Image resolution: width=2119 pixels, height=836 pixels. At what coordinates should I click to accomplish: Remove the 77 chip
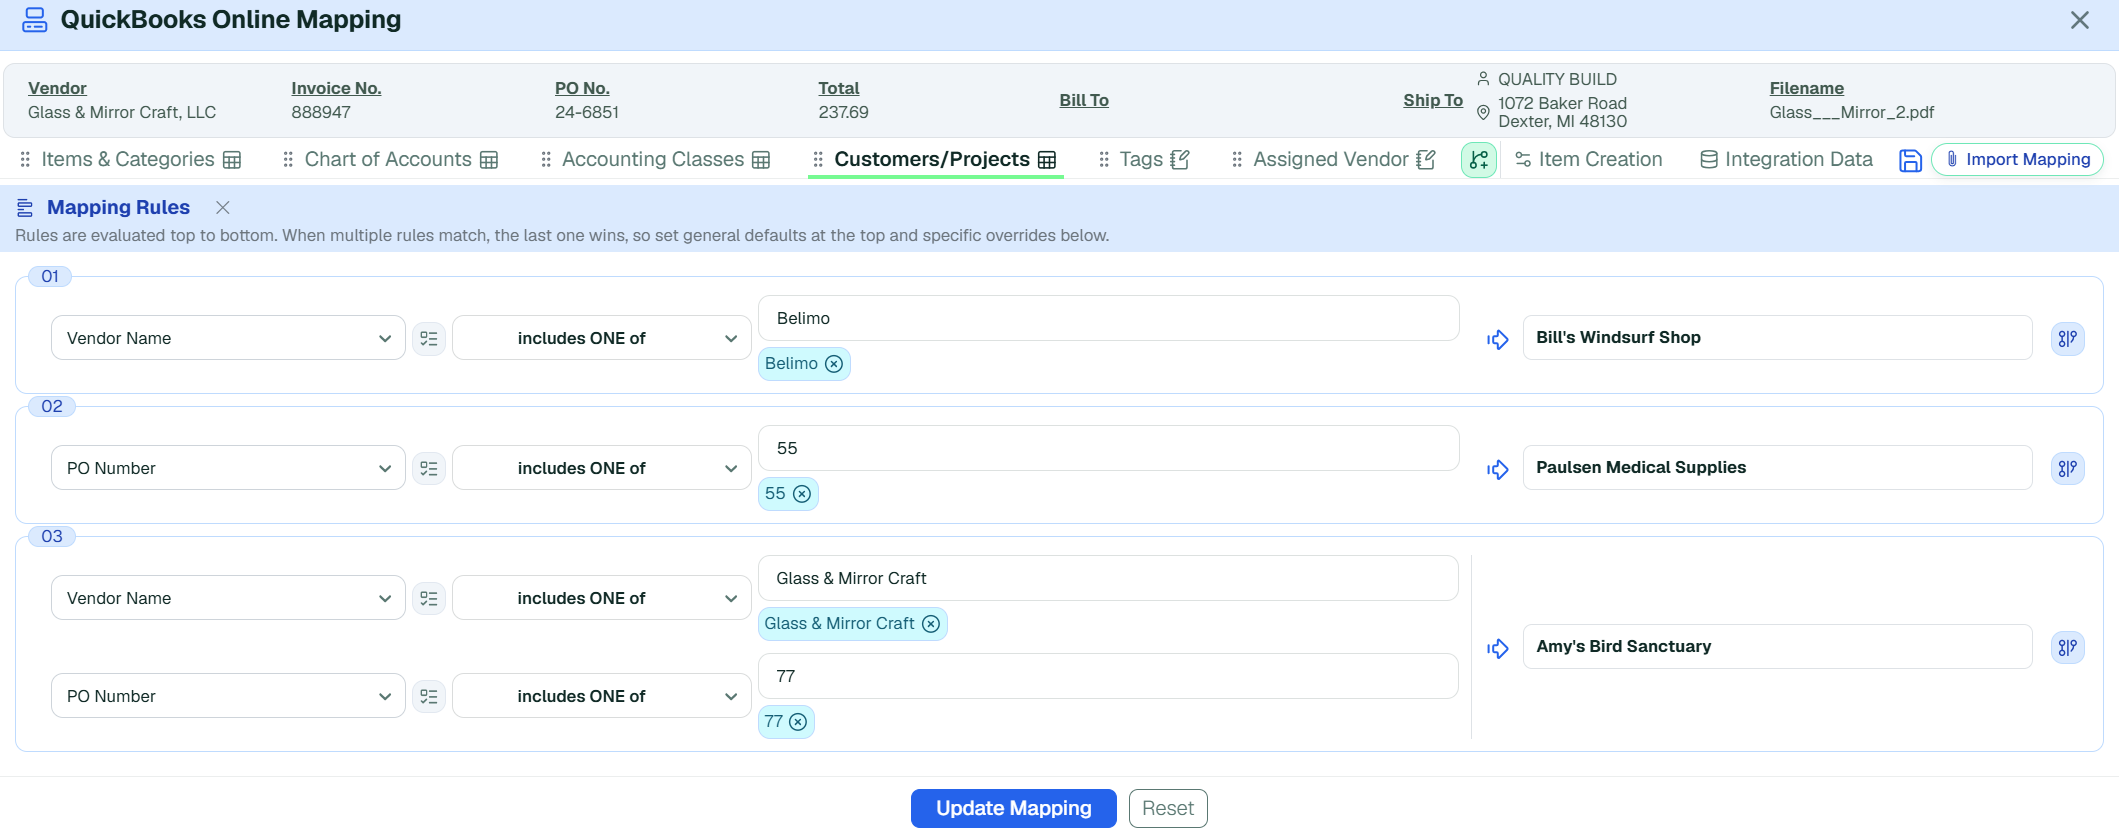click(x=798, y=722)
